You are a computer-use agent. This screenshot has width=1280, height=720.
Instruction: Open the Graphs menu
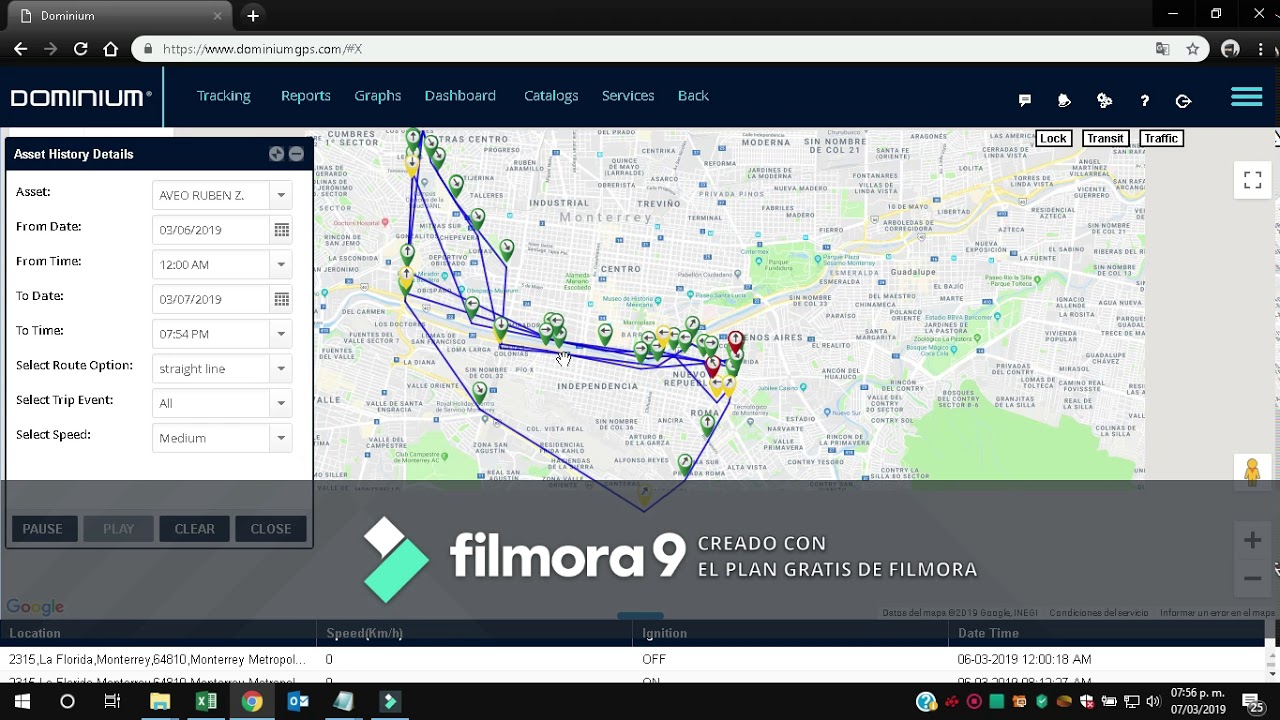coord(377,95)
